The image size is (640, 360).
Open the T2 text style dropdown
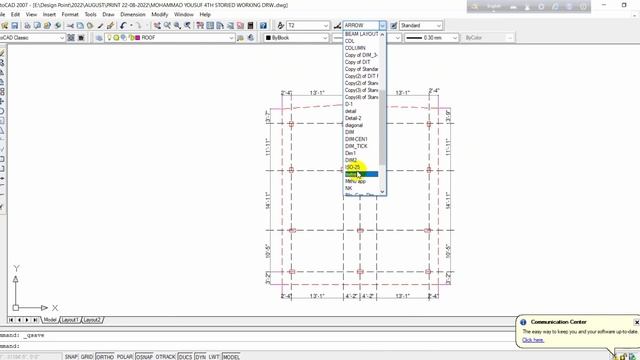(x=326, y=26)
